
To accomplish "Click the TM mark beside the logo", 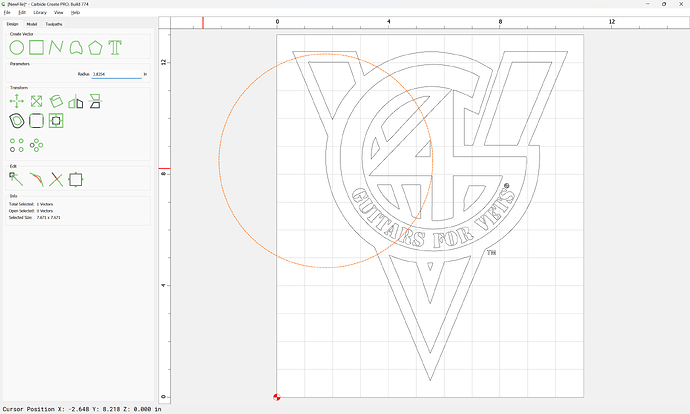I will point(492,253).
